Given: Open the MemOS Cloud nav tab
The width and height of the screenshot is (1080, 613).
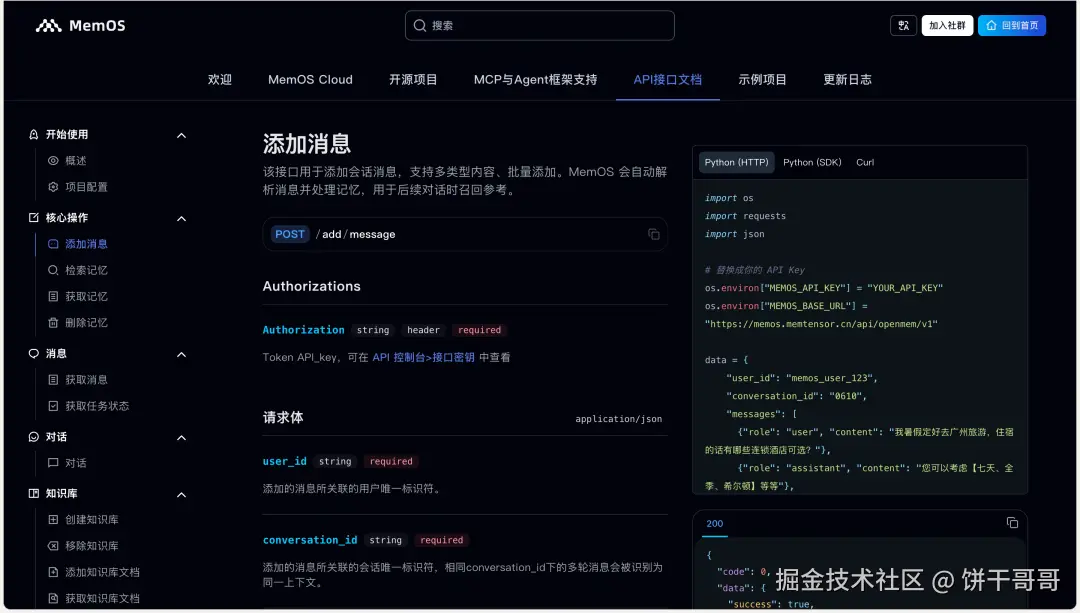Looking at the screenshot, I should click(x=310, y=80).
